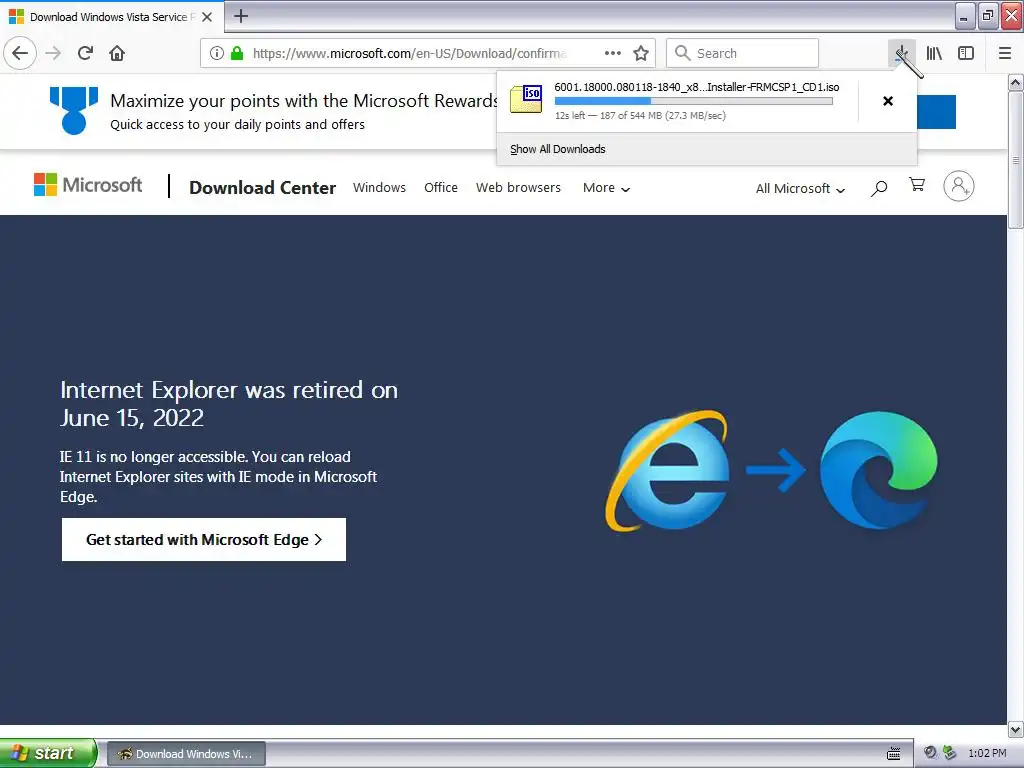The image size is (1024, 768).
Task: Go to Download Center link
Action: 263,187
